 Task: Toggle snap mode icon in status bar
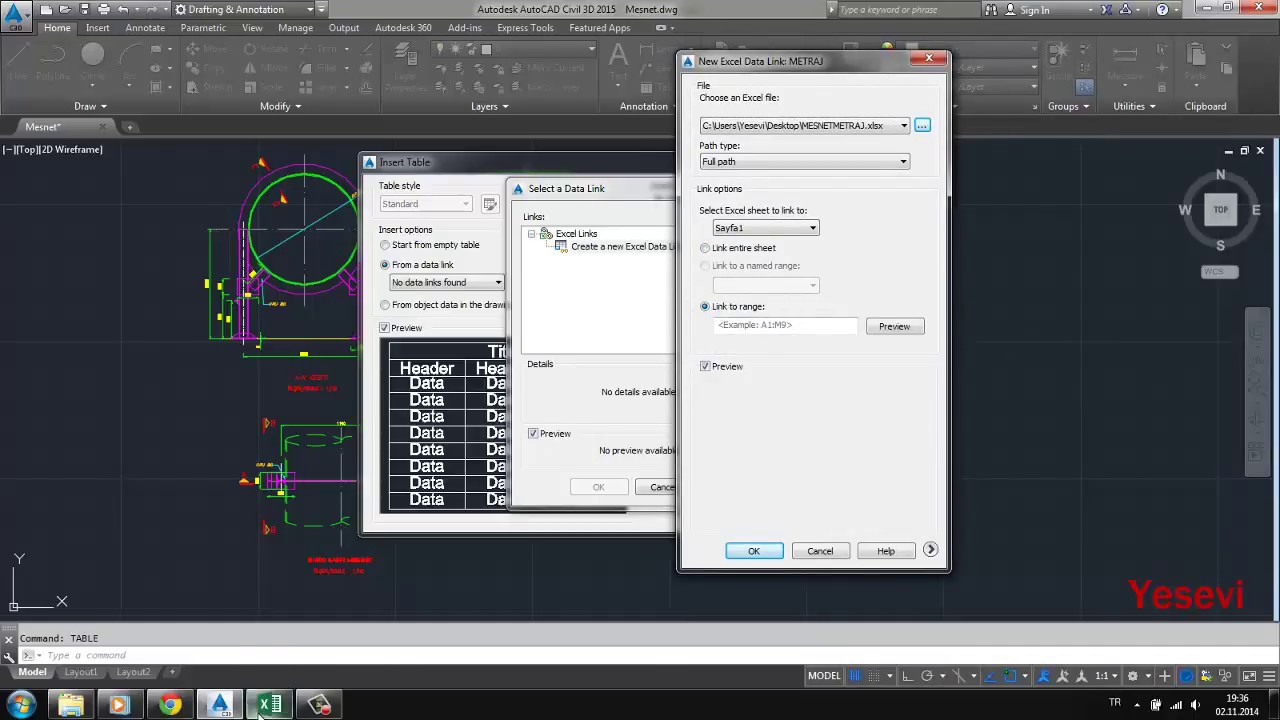[874, 676]
